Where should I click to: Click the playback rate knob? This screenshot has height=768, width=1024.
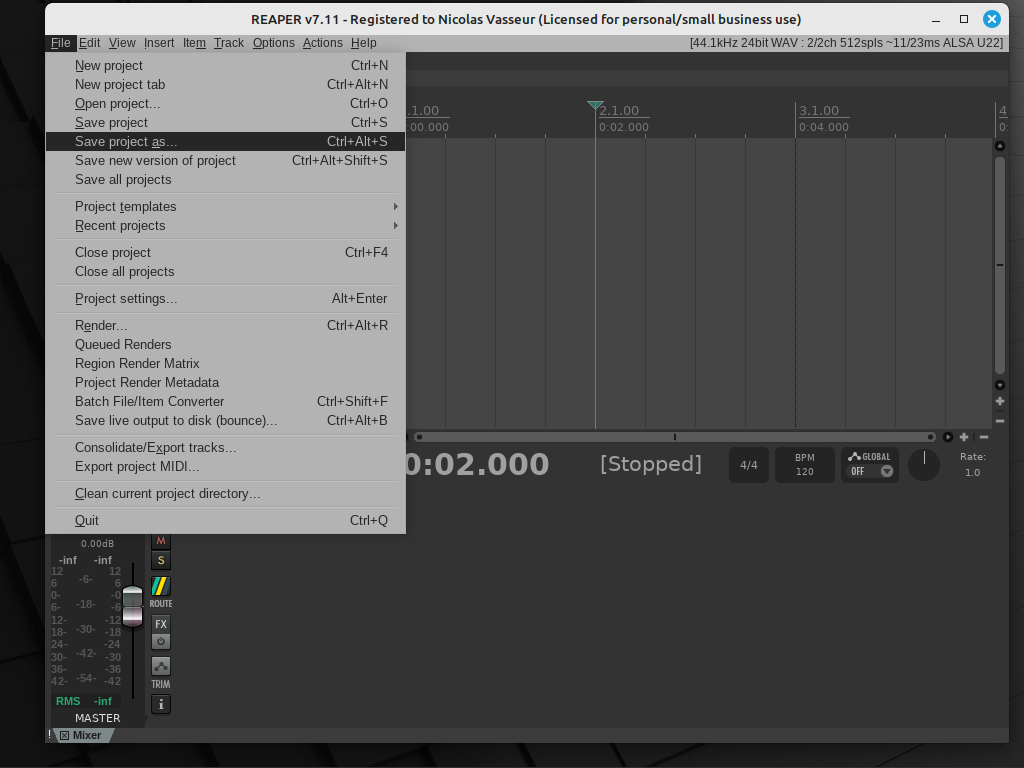pyautogui.click(x=924, y=465)
